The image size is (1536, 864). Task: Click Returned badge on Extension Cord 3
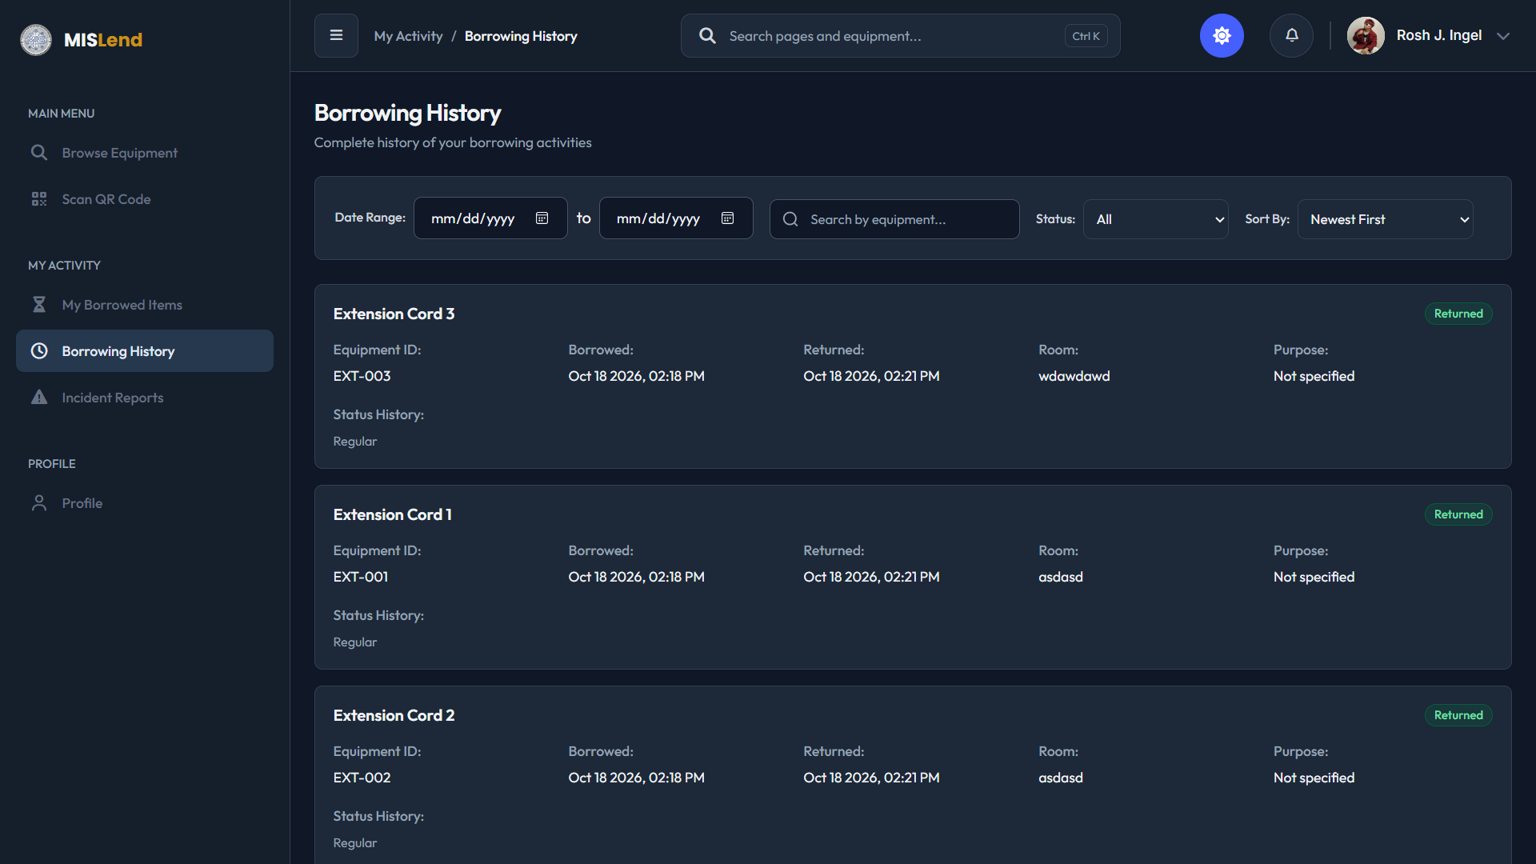pyautogui.click(x=1458, y=314)
